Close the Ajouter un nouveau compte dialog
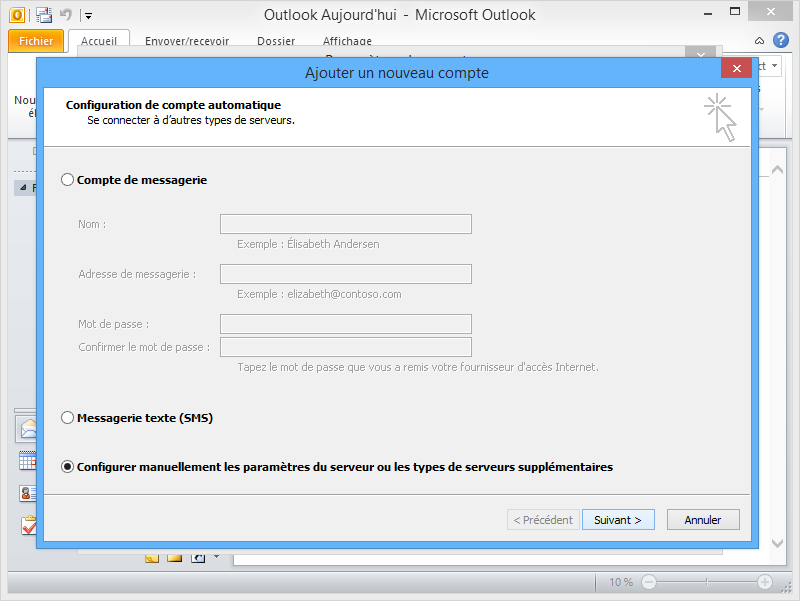The image size is (800, 601). point(736,68)
